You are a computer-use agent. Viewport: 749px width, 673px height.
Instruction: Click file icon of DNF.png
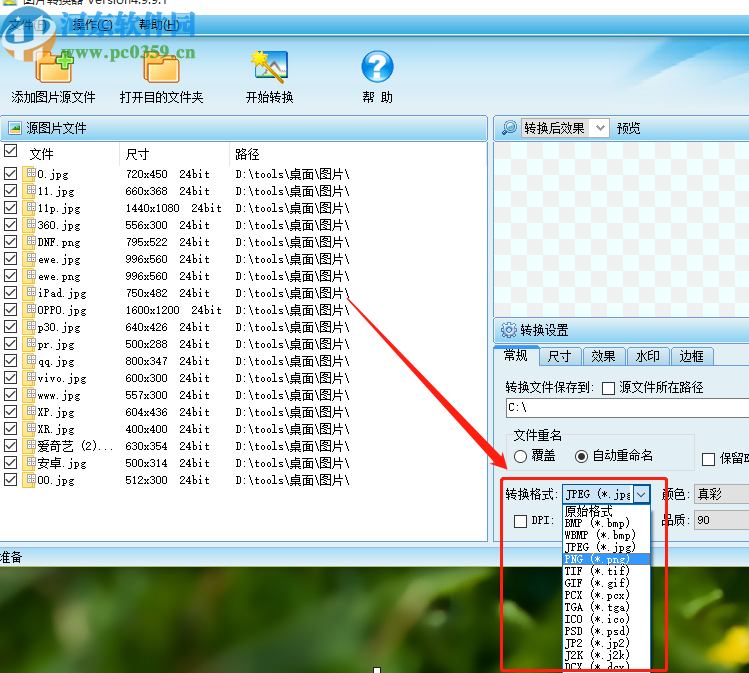pos(31,242)
